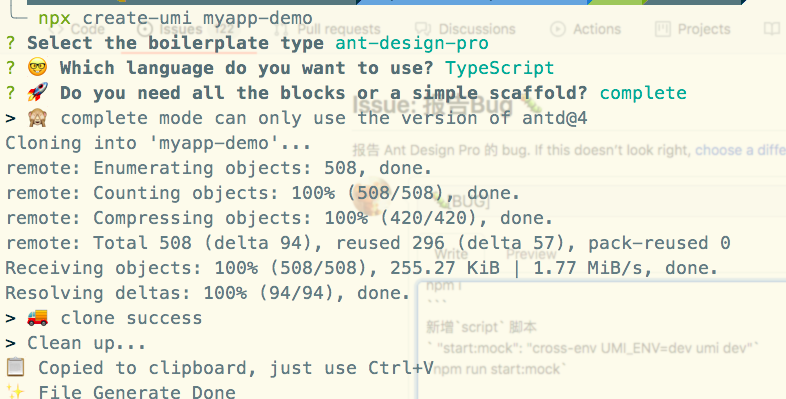The height and width of the screenshot is (399, 786).
Task: Click "Cloning into 'myapp-demo'..." line
Action: point(158,143)
